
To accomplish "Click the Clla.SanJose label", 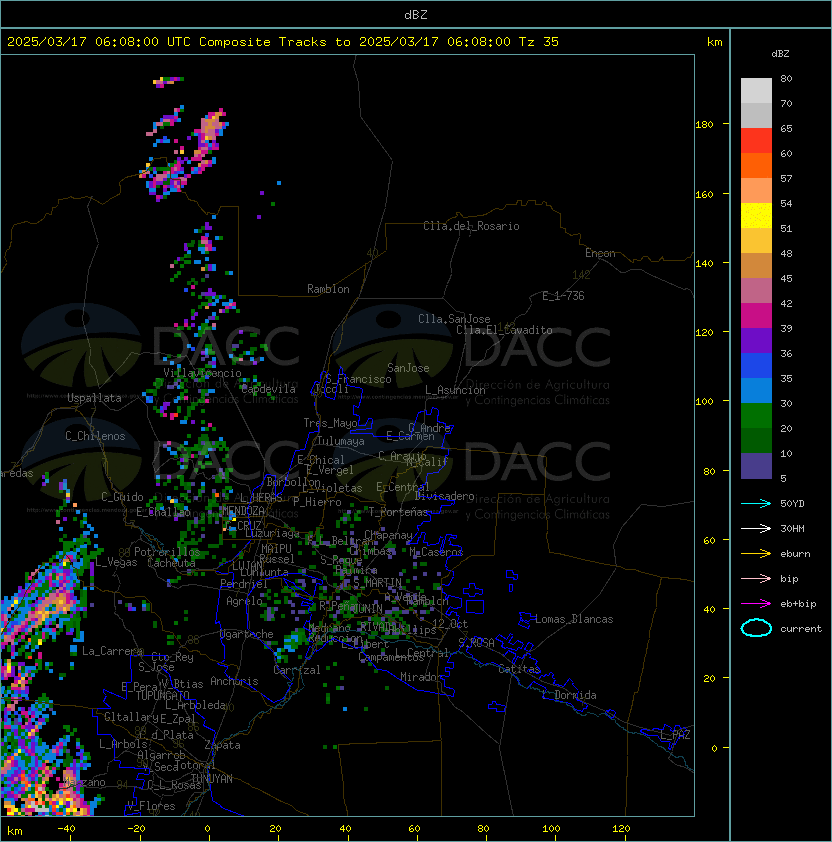I will 454,319.
